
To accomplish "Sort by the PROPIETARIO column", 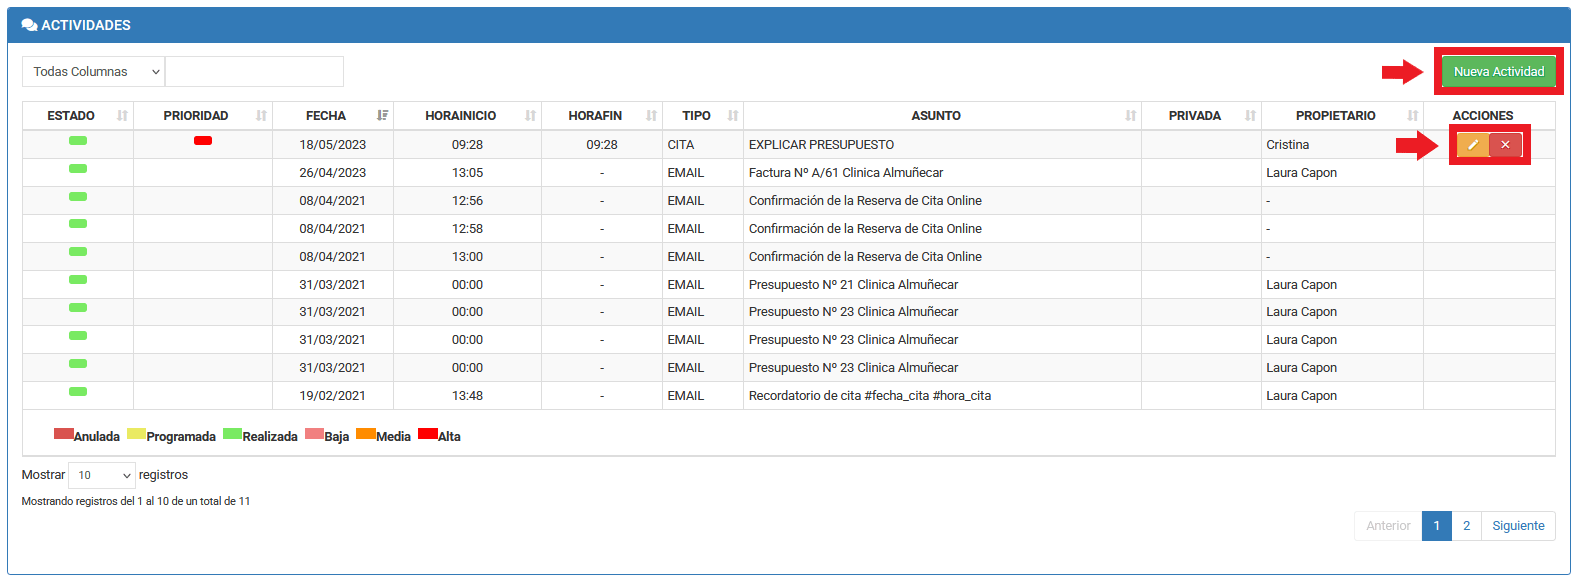I will (1342, 116).
